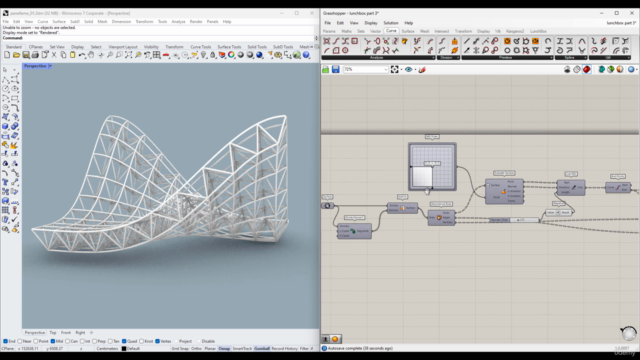This screenshot has width=640, height=360.
Task: Click the light bulb Hide objects icon
Action: [203, 55]
